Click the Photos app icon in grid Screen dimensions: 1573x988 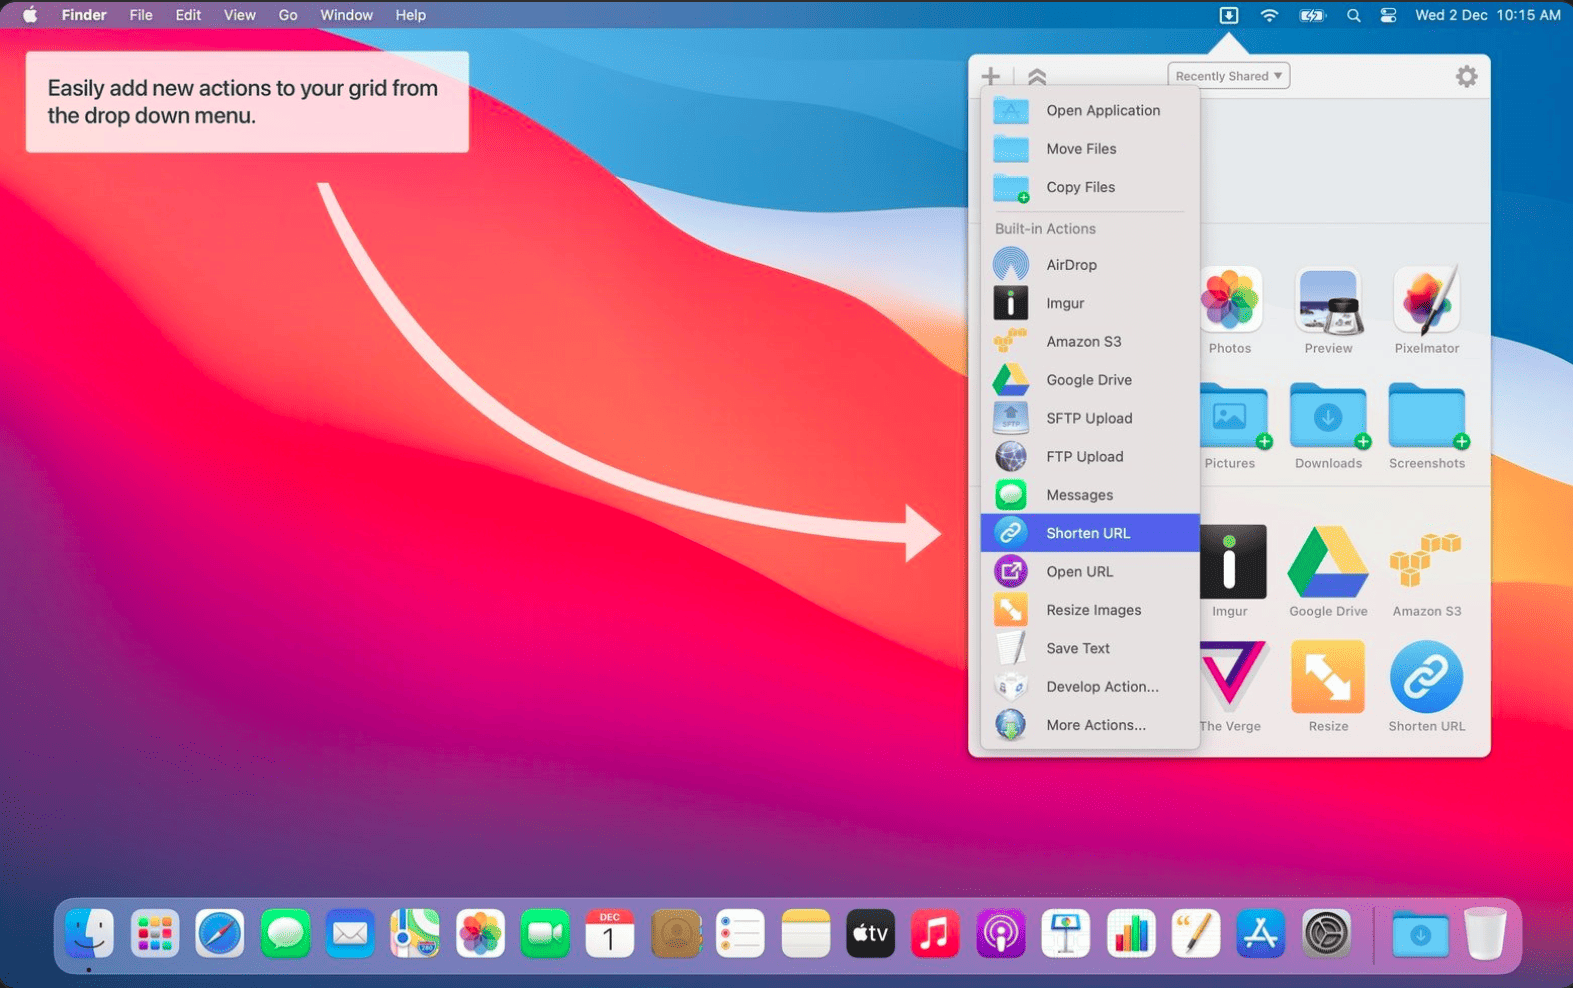point(1230,300)
